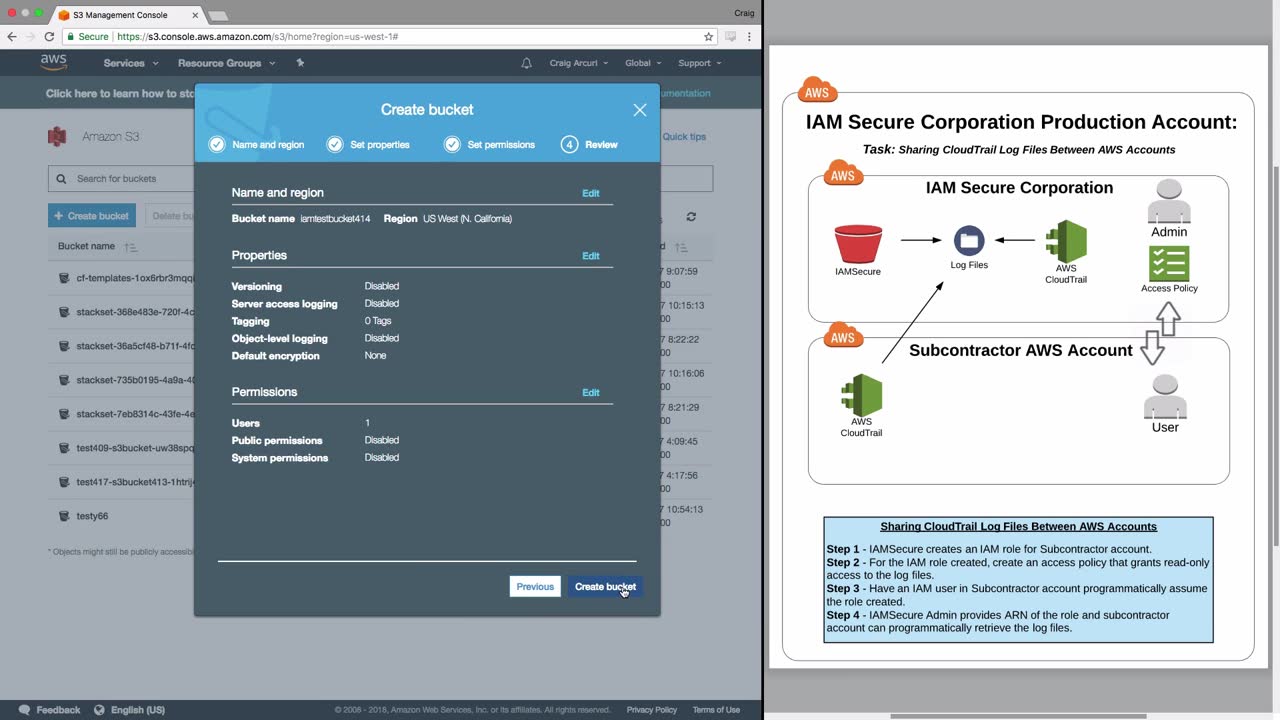Expand the Resource Groups dropdown
Screen dimensions: 1280x720
(225, 63)
